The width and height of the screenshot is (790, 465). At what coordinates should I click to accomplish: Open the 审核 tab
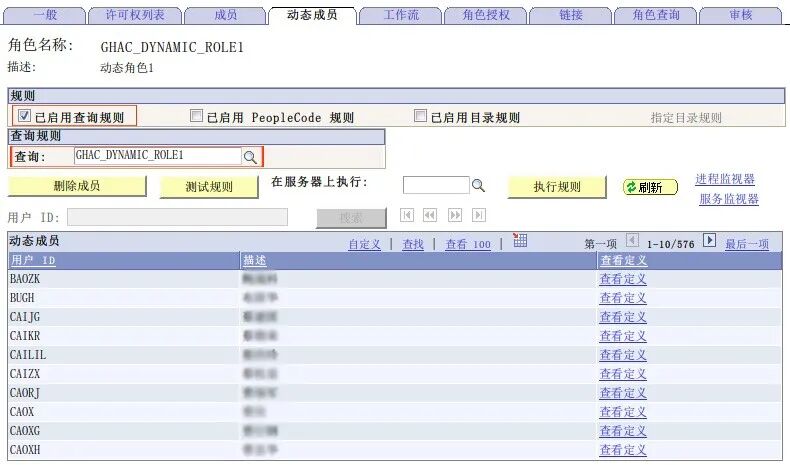pyautogui.click(x=741, y=15)
